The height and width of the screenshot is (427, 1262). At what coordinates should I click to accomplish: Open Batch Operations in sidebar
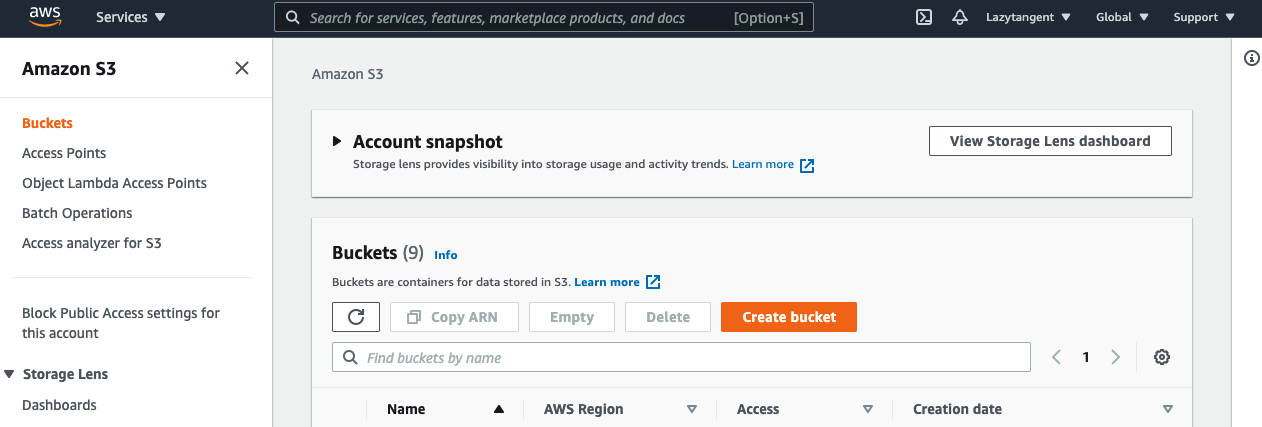pos(77,213)
